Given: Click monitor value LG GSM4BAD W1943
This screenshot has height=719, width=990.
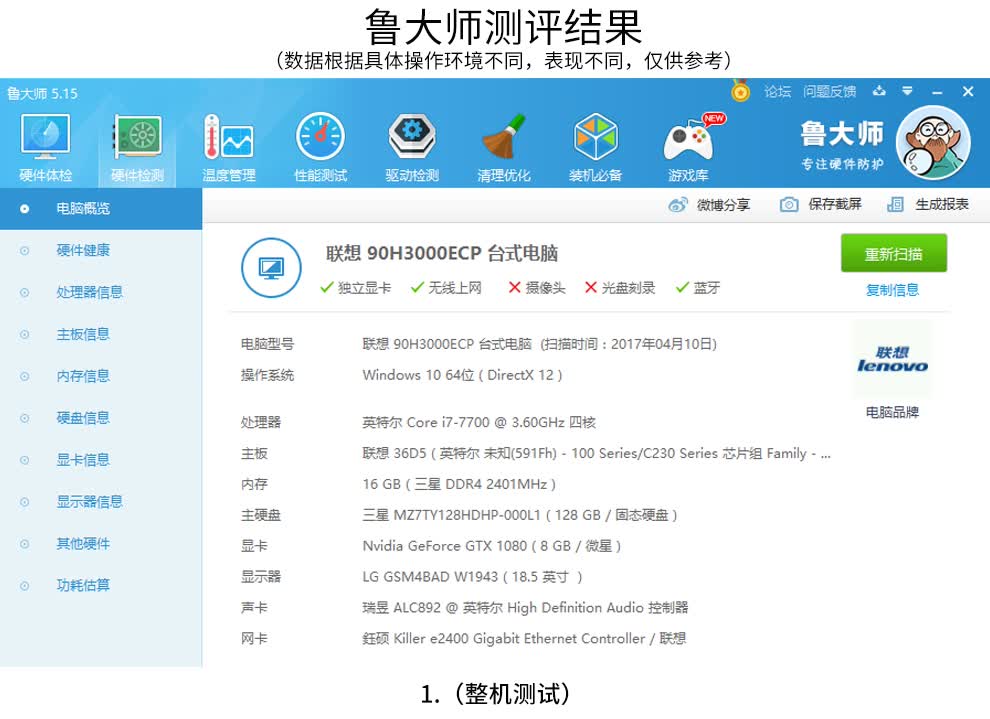Looking at the screenshot, I should [472, 577].
